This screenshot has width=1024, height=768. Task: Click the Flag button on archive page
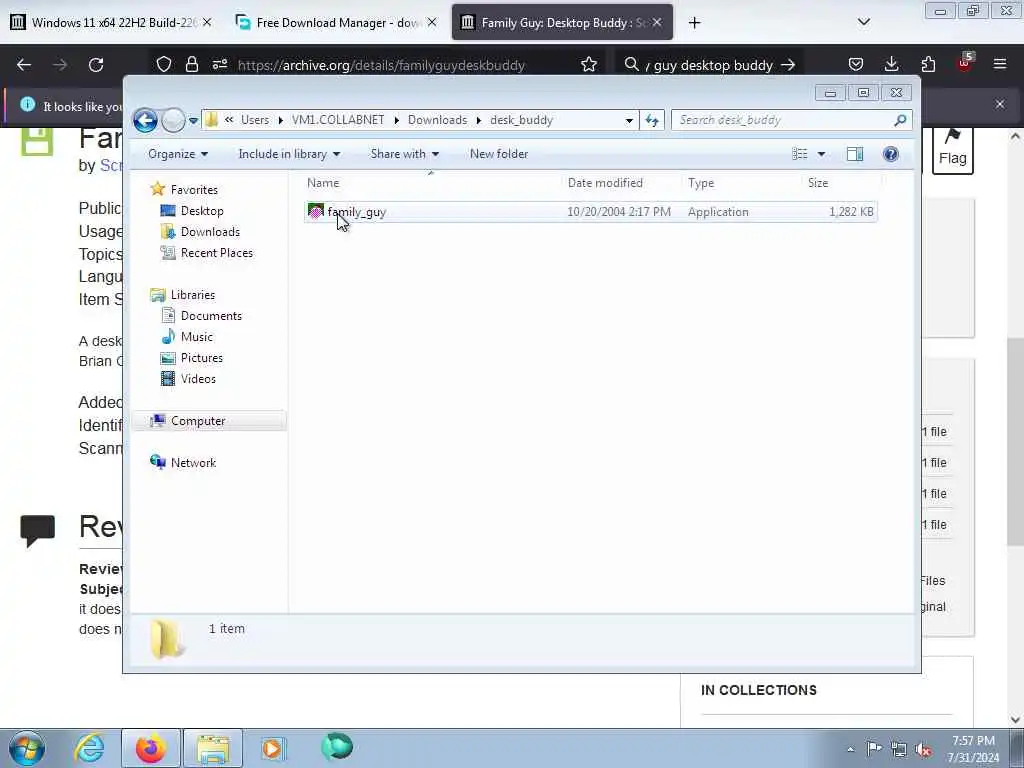click(953, 150)
